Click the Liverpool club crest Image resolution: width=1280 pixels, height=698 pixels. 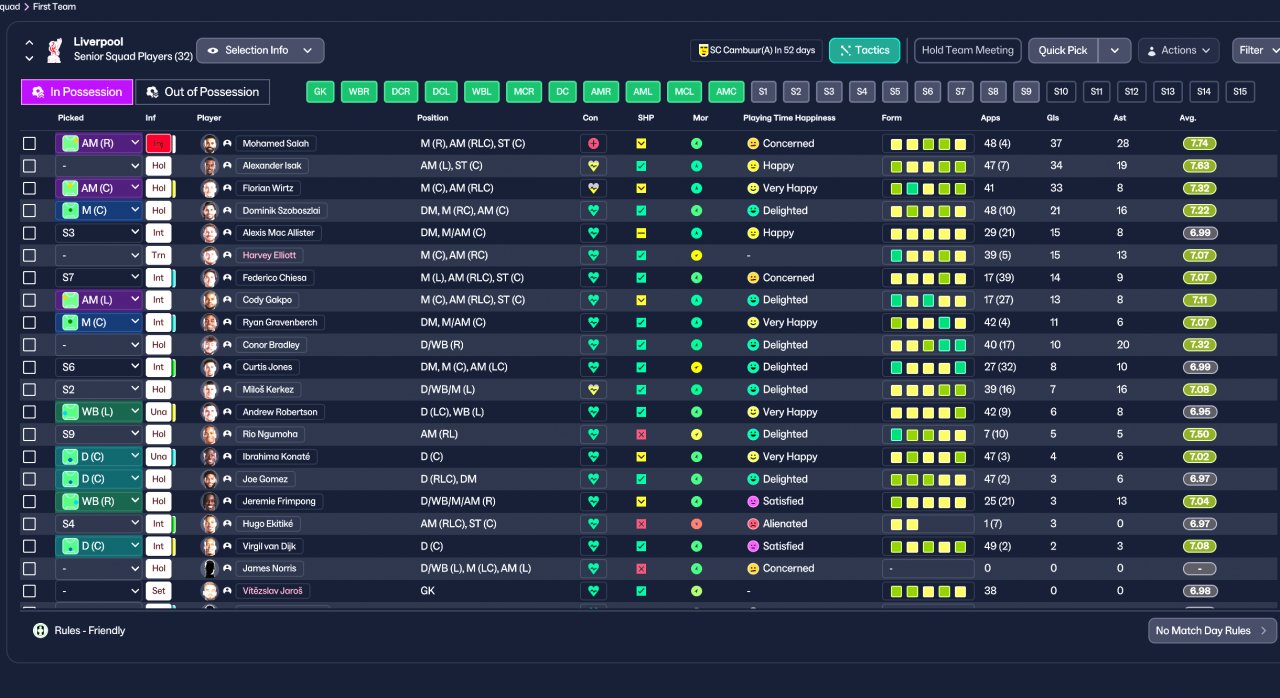pos(54,50)
